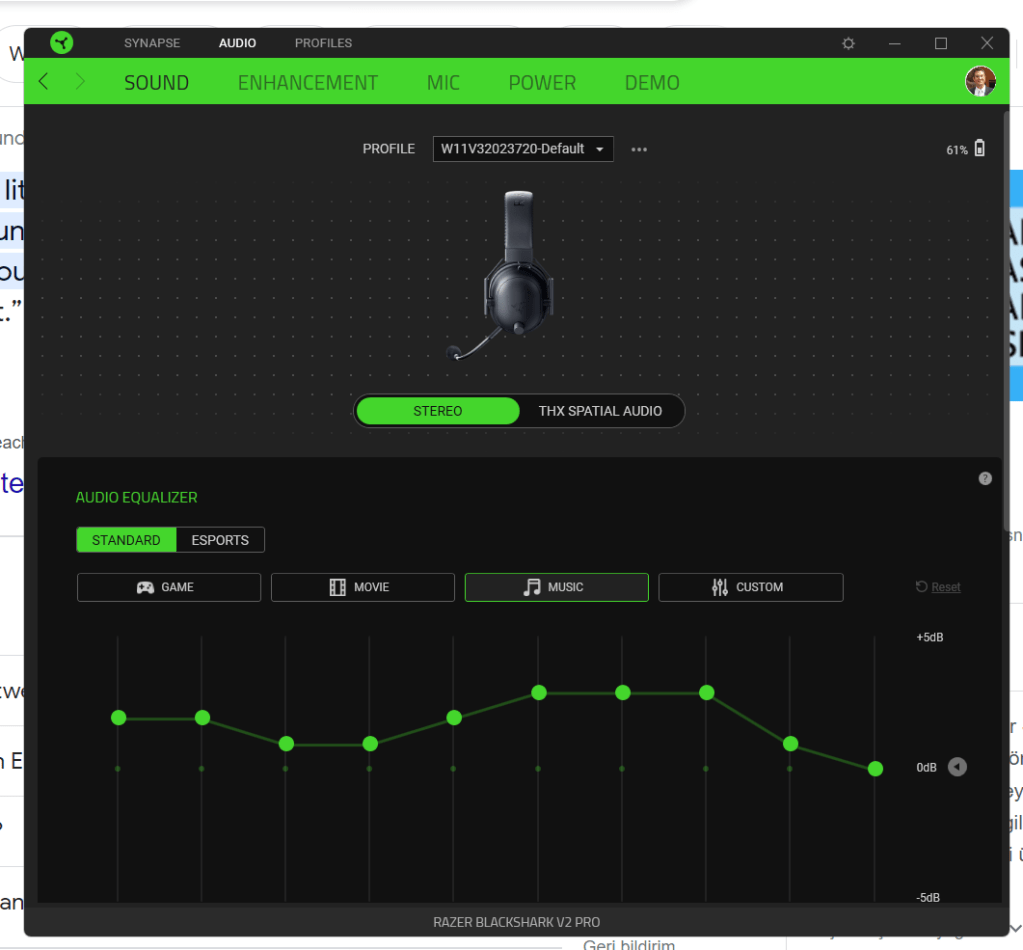
Task: Click the third equalizer band handle
Action: point(286,744)
